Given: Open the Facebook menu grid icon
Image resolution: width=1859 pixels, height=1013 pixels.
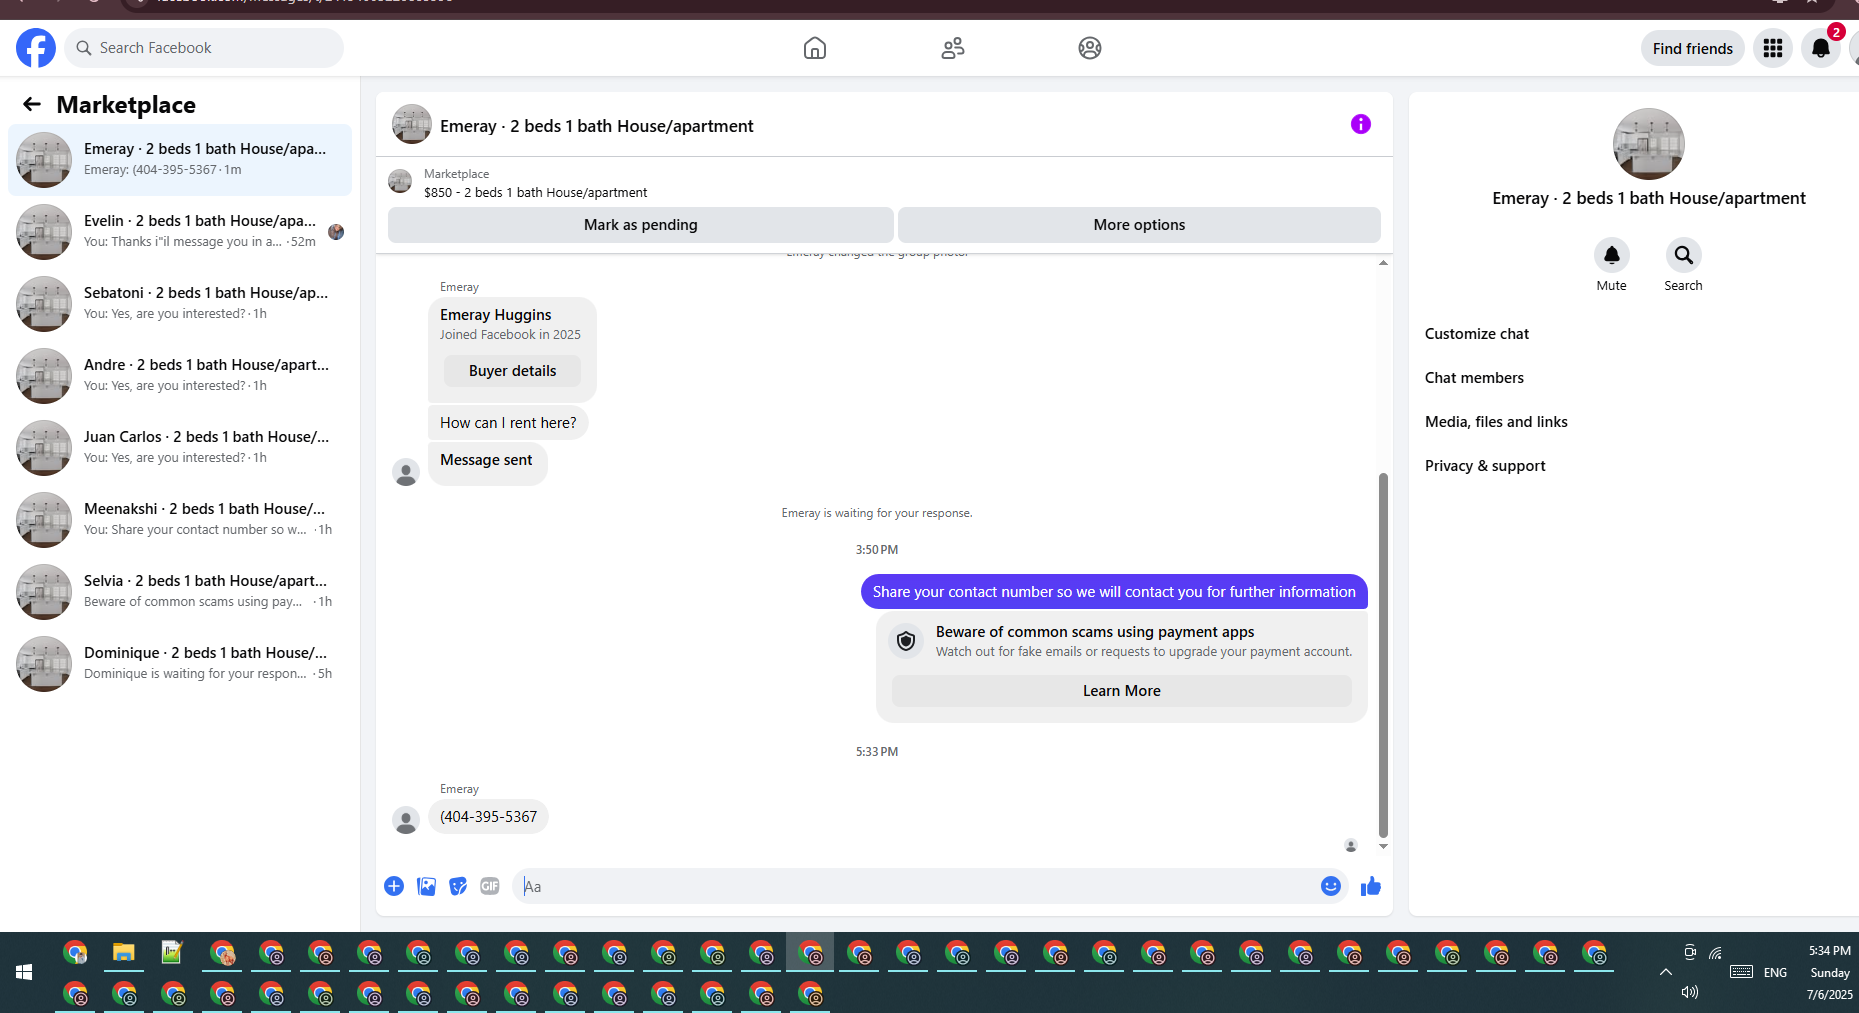Looking at the screenshot, I should tap(1773, 48).
